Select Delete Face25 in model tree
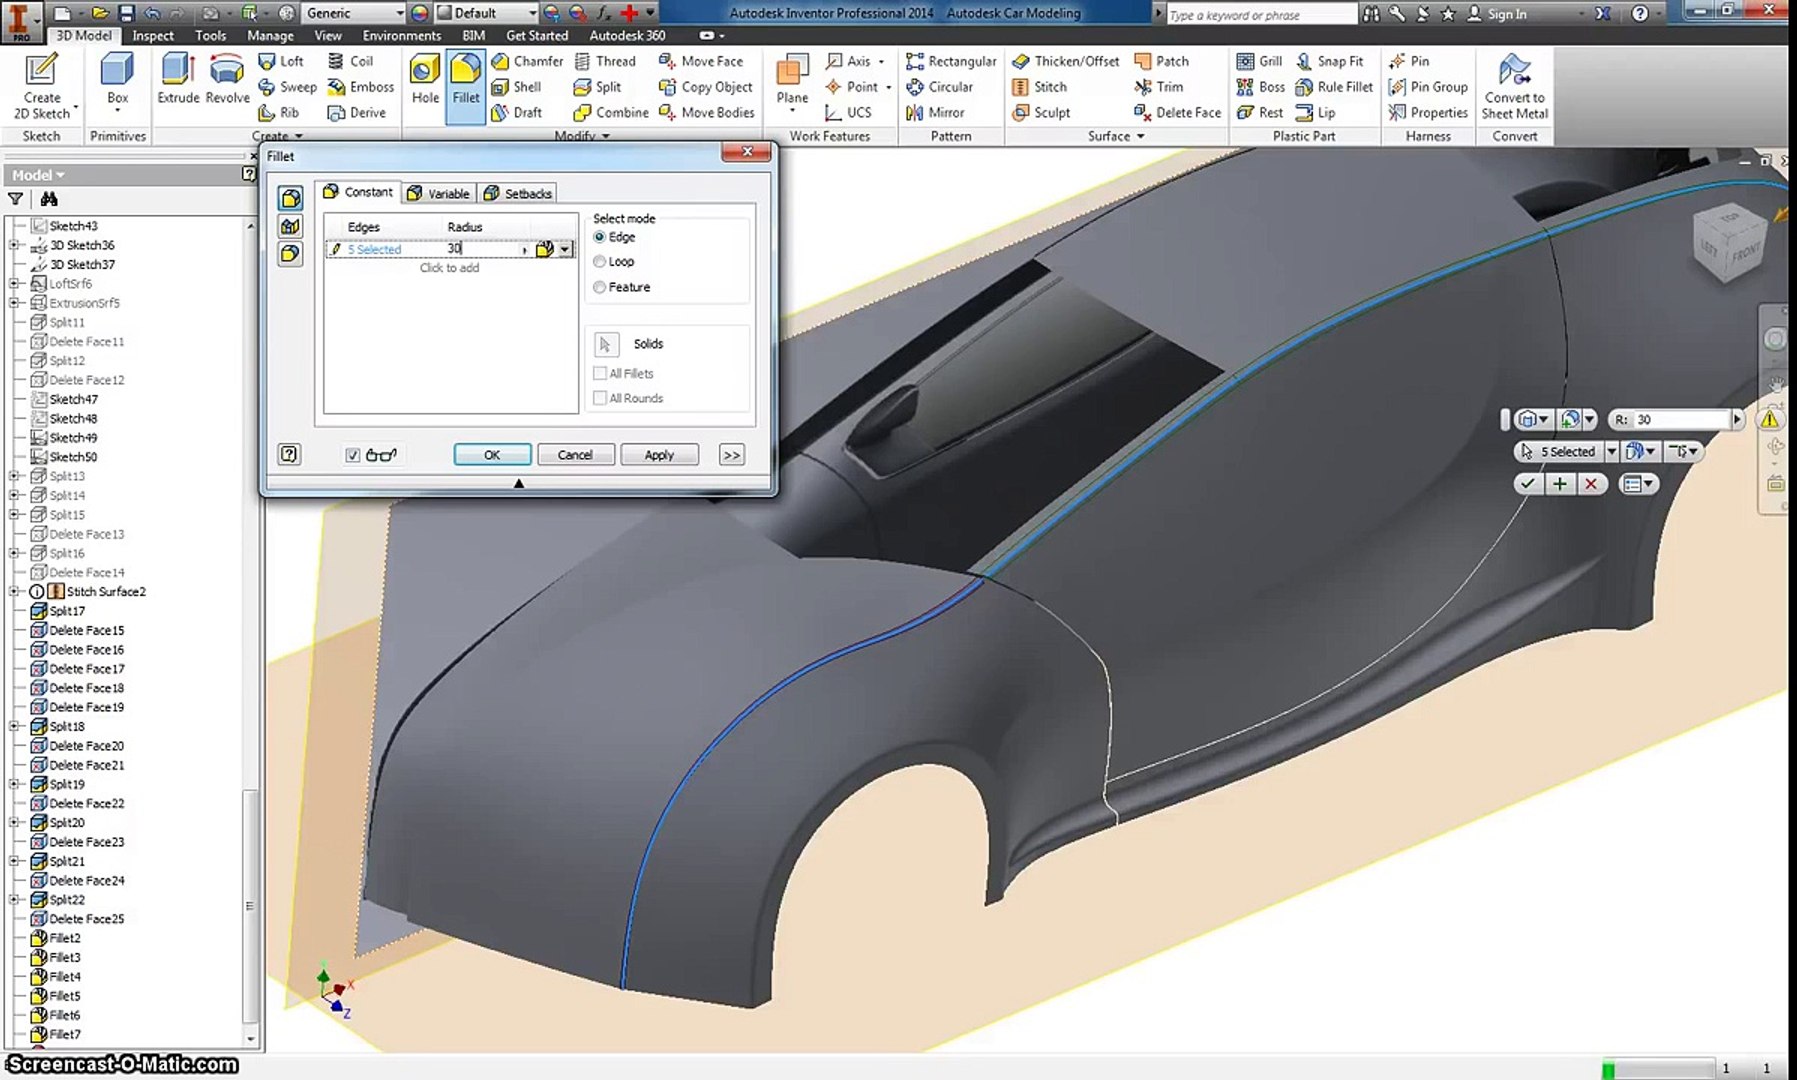The image size is (1797, 1080). (86, 919)
